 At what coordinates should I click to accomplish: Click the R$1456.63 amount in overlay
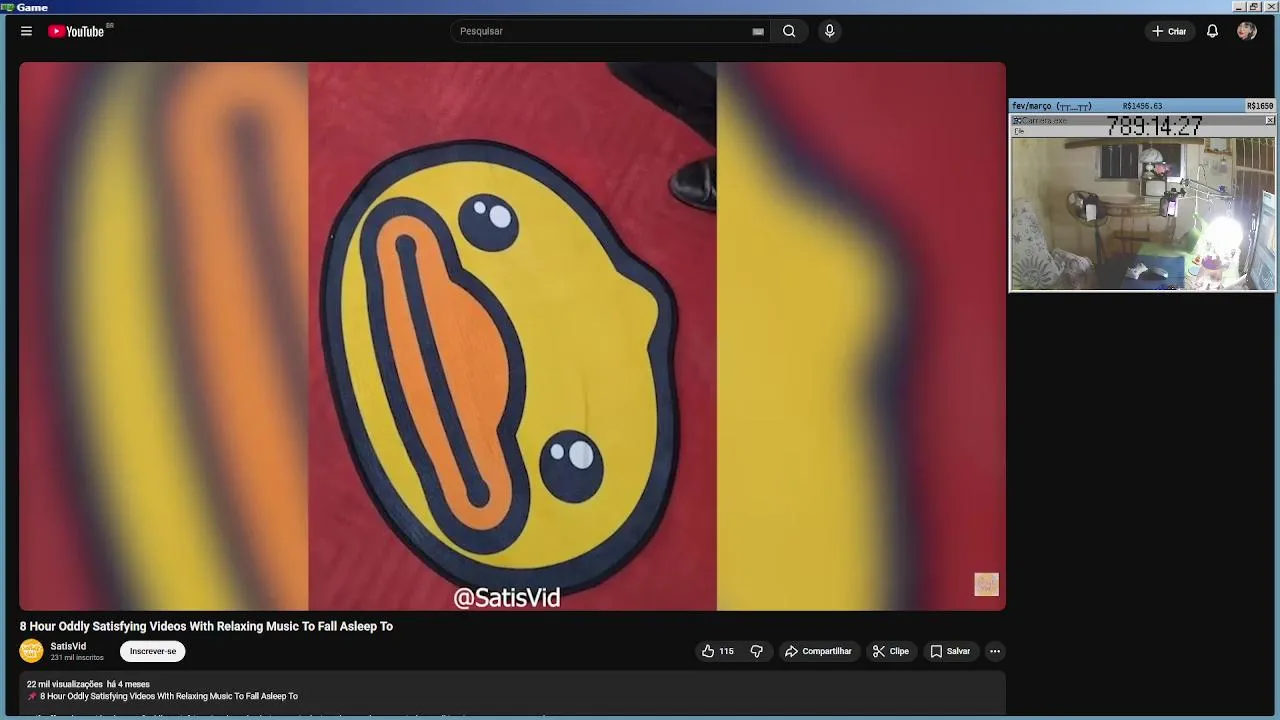1142,106
